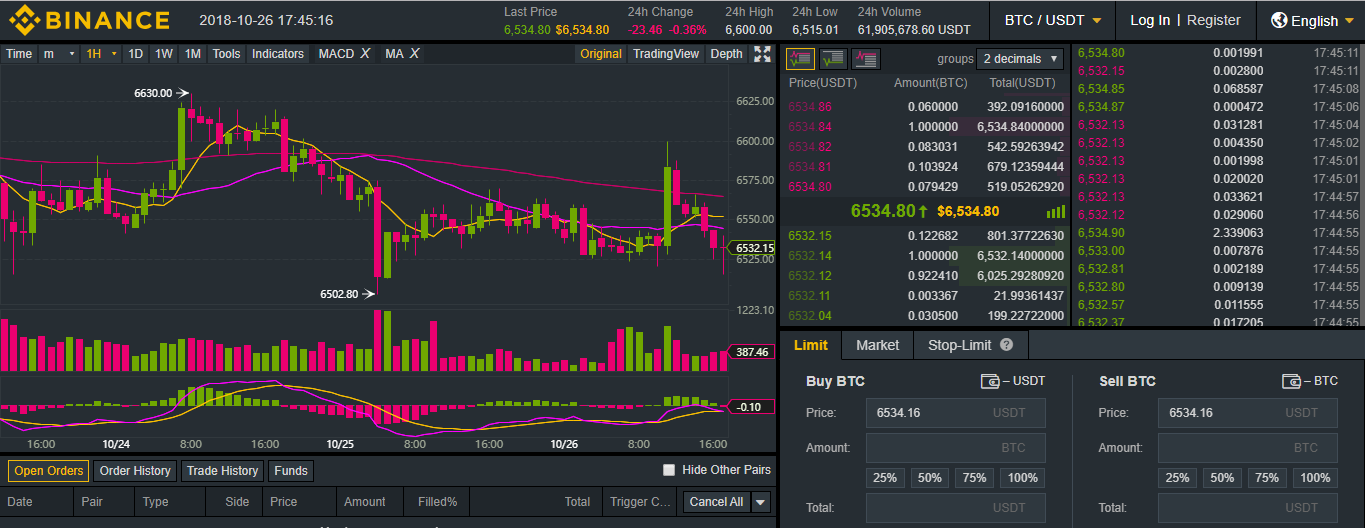1365x528 pixels.
Task: Choose 25% under Buy BTC
Action: point(885,478)
